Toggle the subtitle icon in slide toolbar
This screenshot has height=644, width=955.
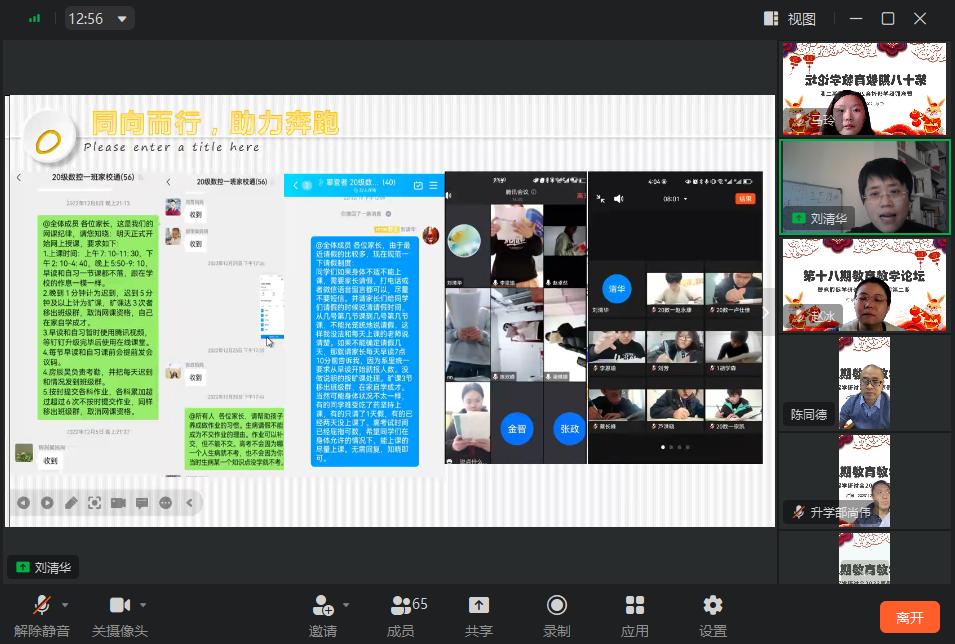point(142,503)
